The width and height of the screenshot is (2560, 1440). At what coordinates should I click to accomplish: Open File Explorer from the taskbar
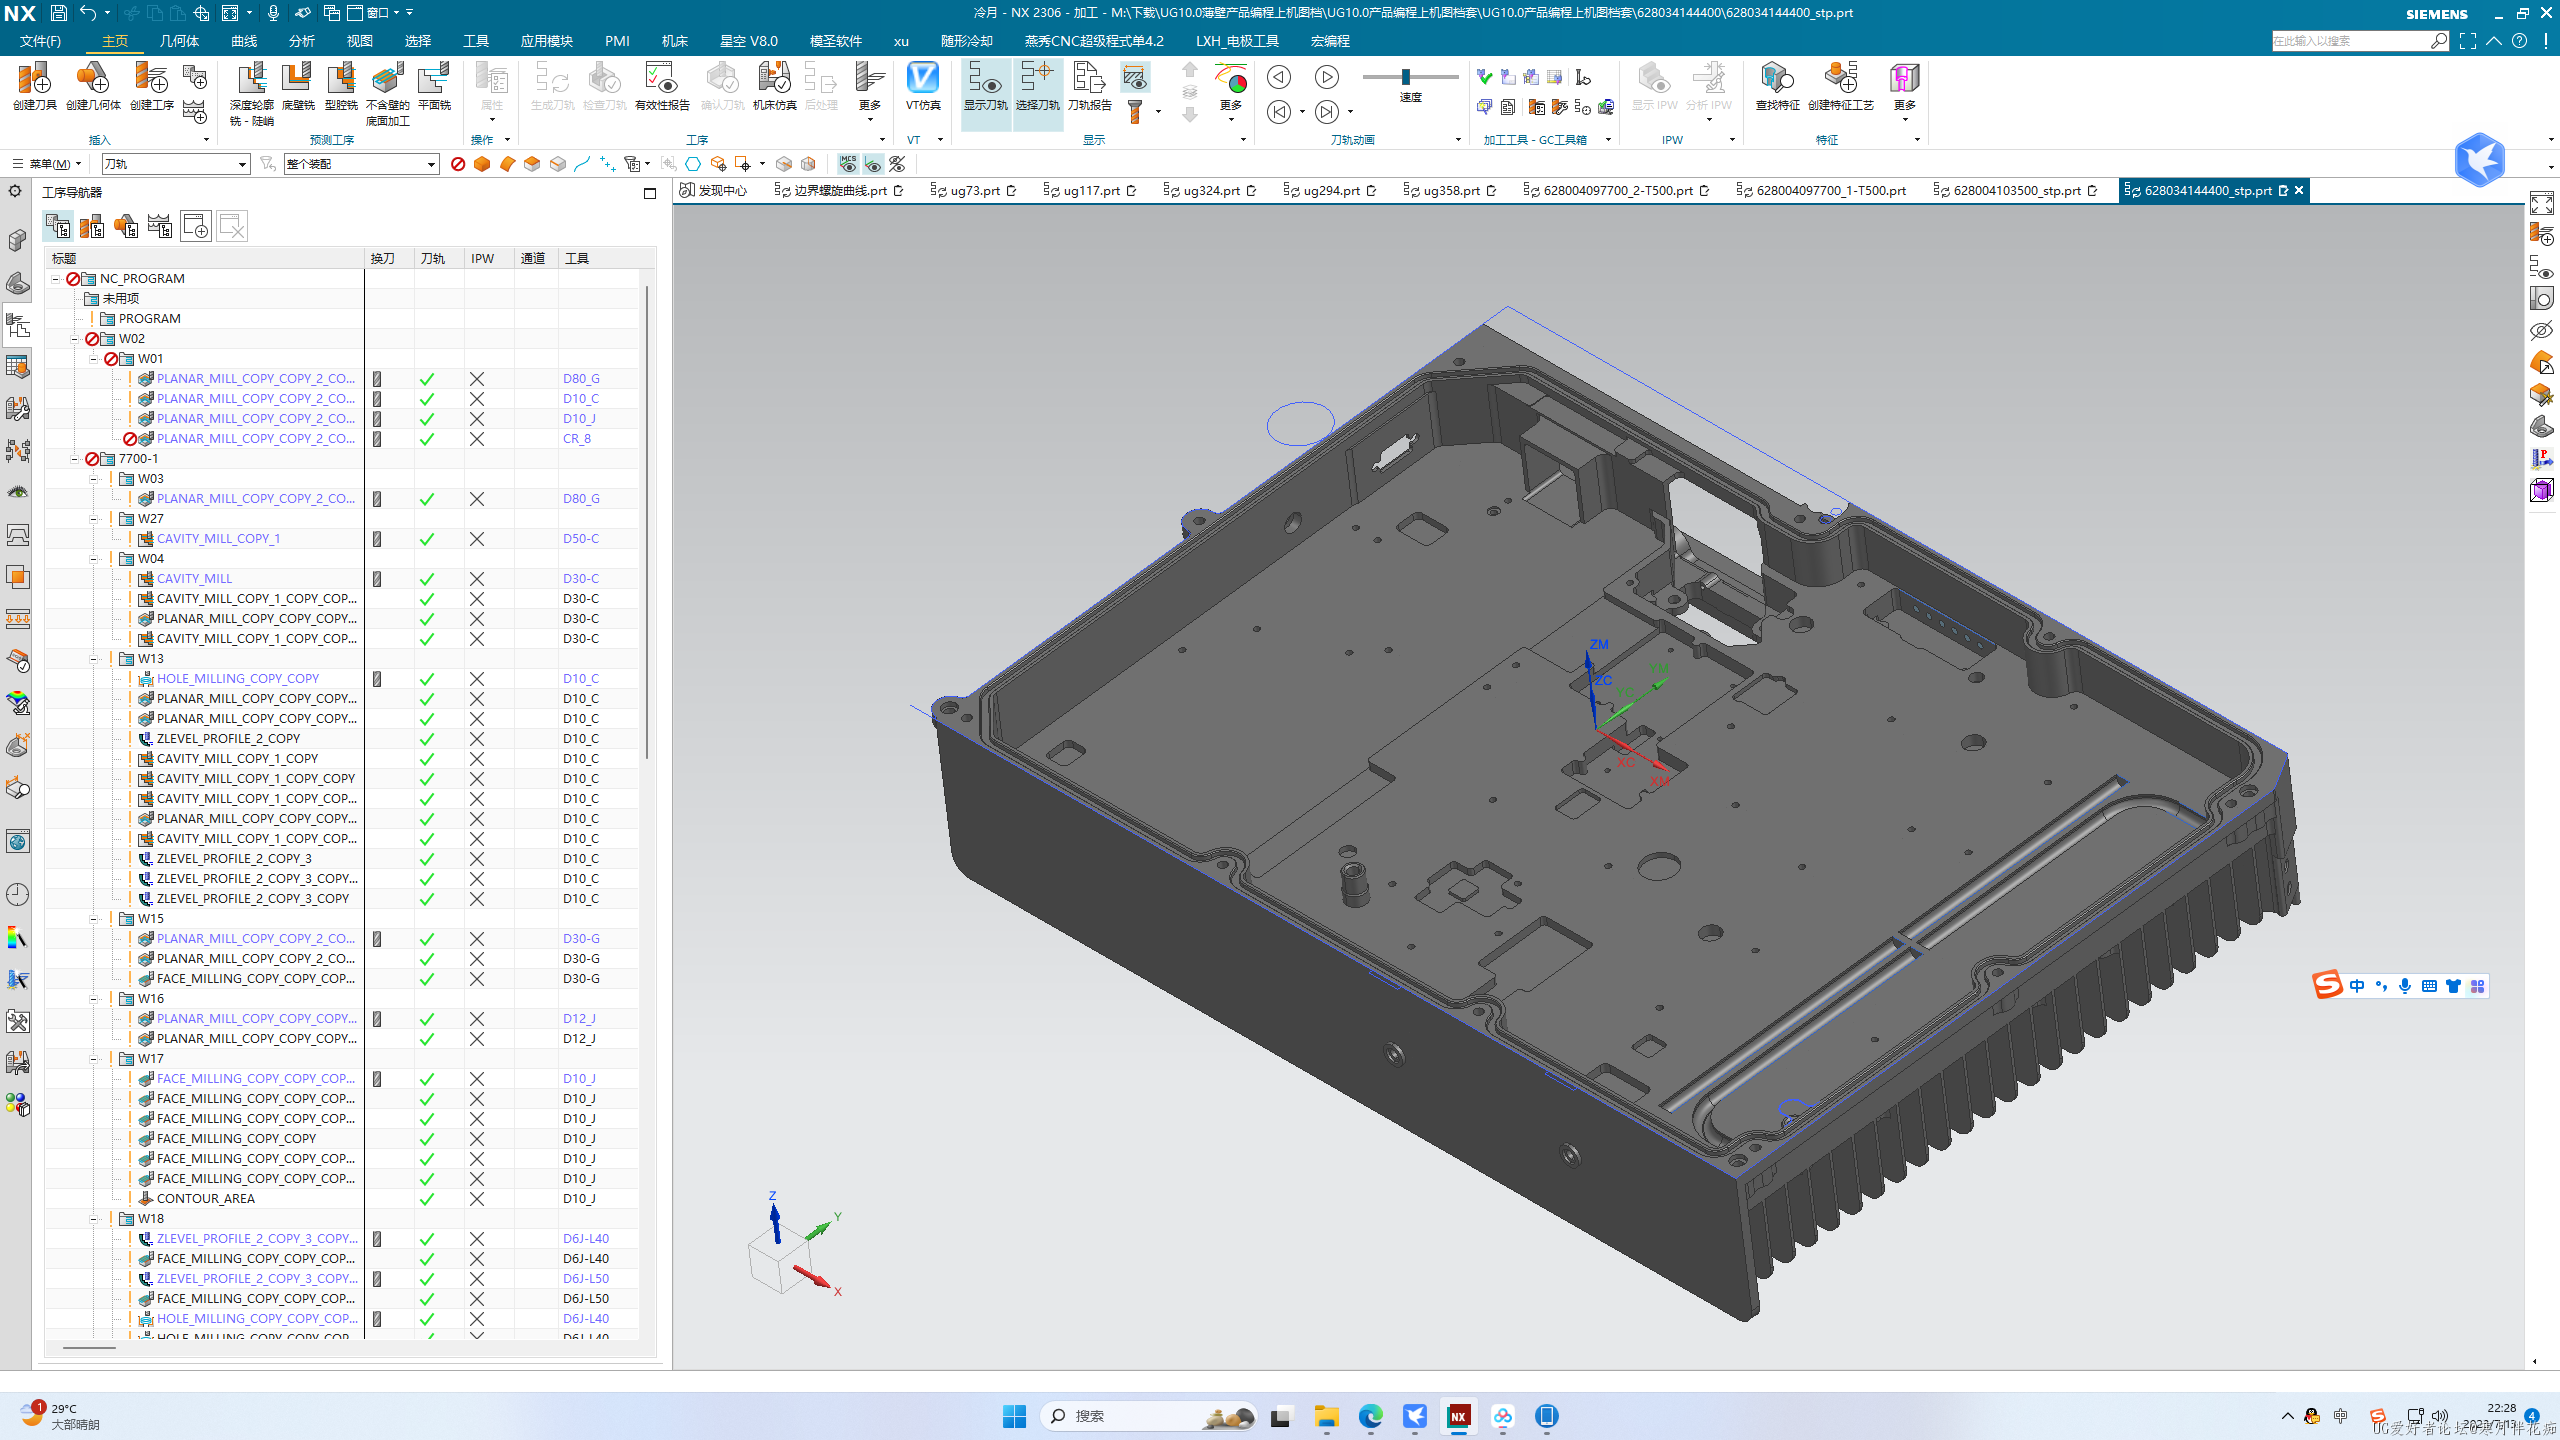click(x=1326, y=1416)
